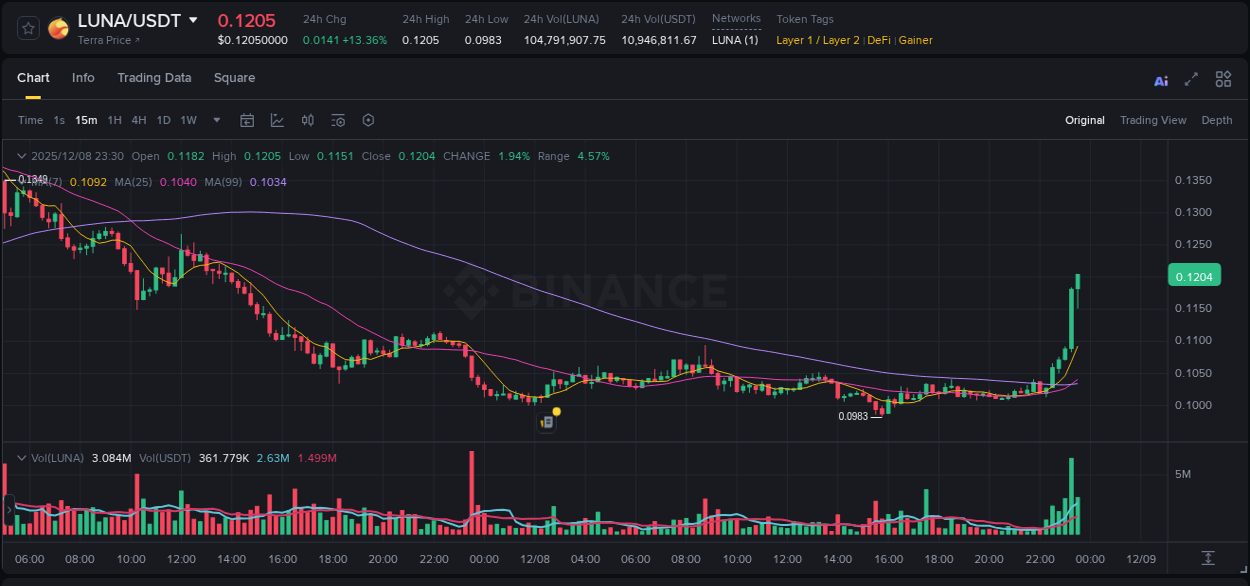Switch chart view to Trading View mode
This screenshot has width=1250, height=586.
pyautogui.click(x=1153, y=120)
